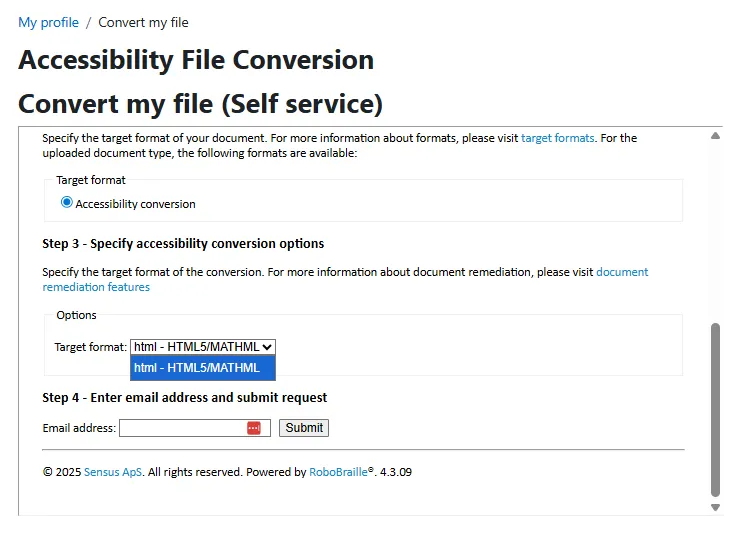Open the Sensus ApS footer link
The width and height of the screenshot is (744, 544).
pyautogui.click(x=112, y=472)
